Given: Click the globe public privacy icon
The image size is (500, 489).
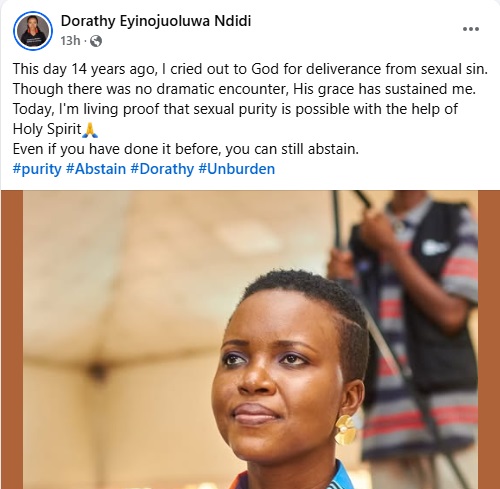Looking at the screenshot, I should pyautogui.click(x=96, y=41).
